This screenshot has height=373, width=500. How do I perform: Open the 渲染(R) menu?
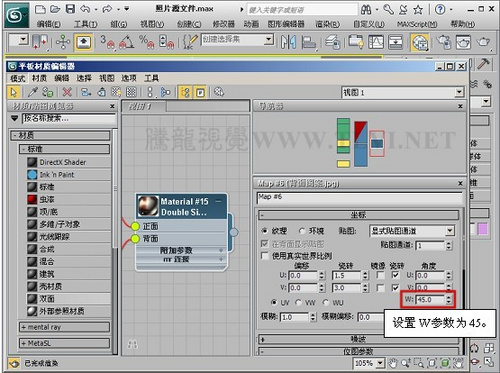(x=327, y=24)
